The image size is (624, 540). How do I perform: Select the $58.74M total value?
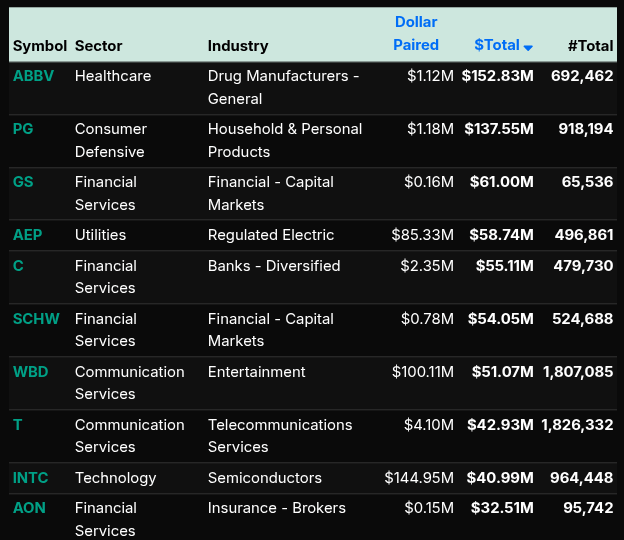pyautogui.click(x=501, y=235)
